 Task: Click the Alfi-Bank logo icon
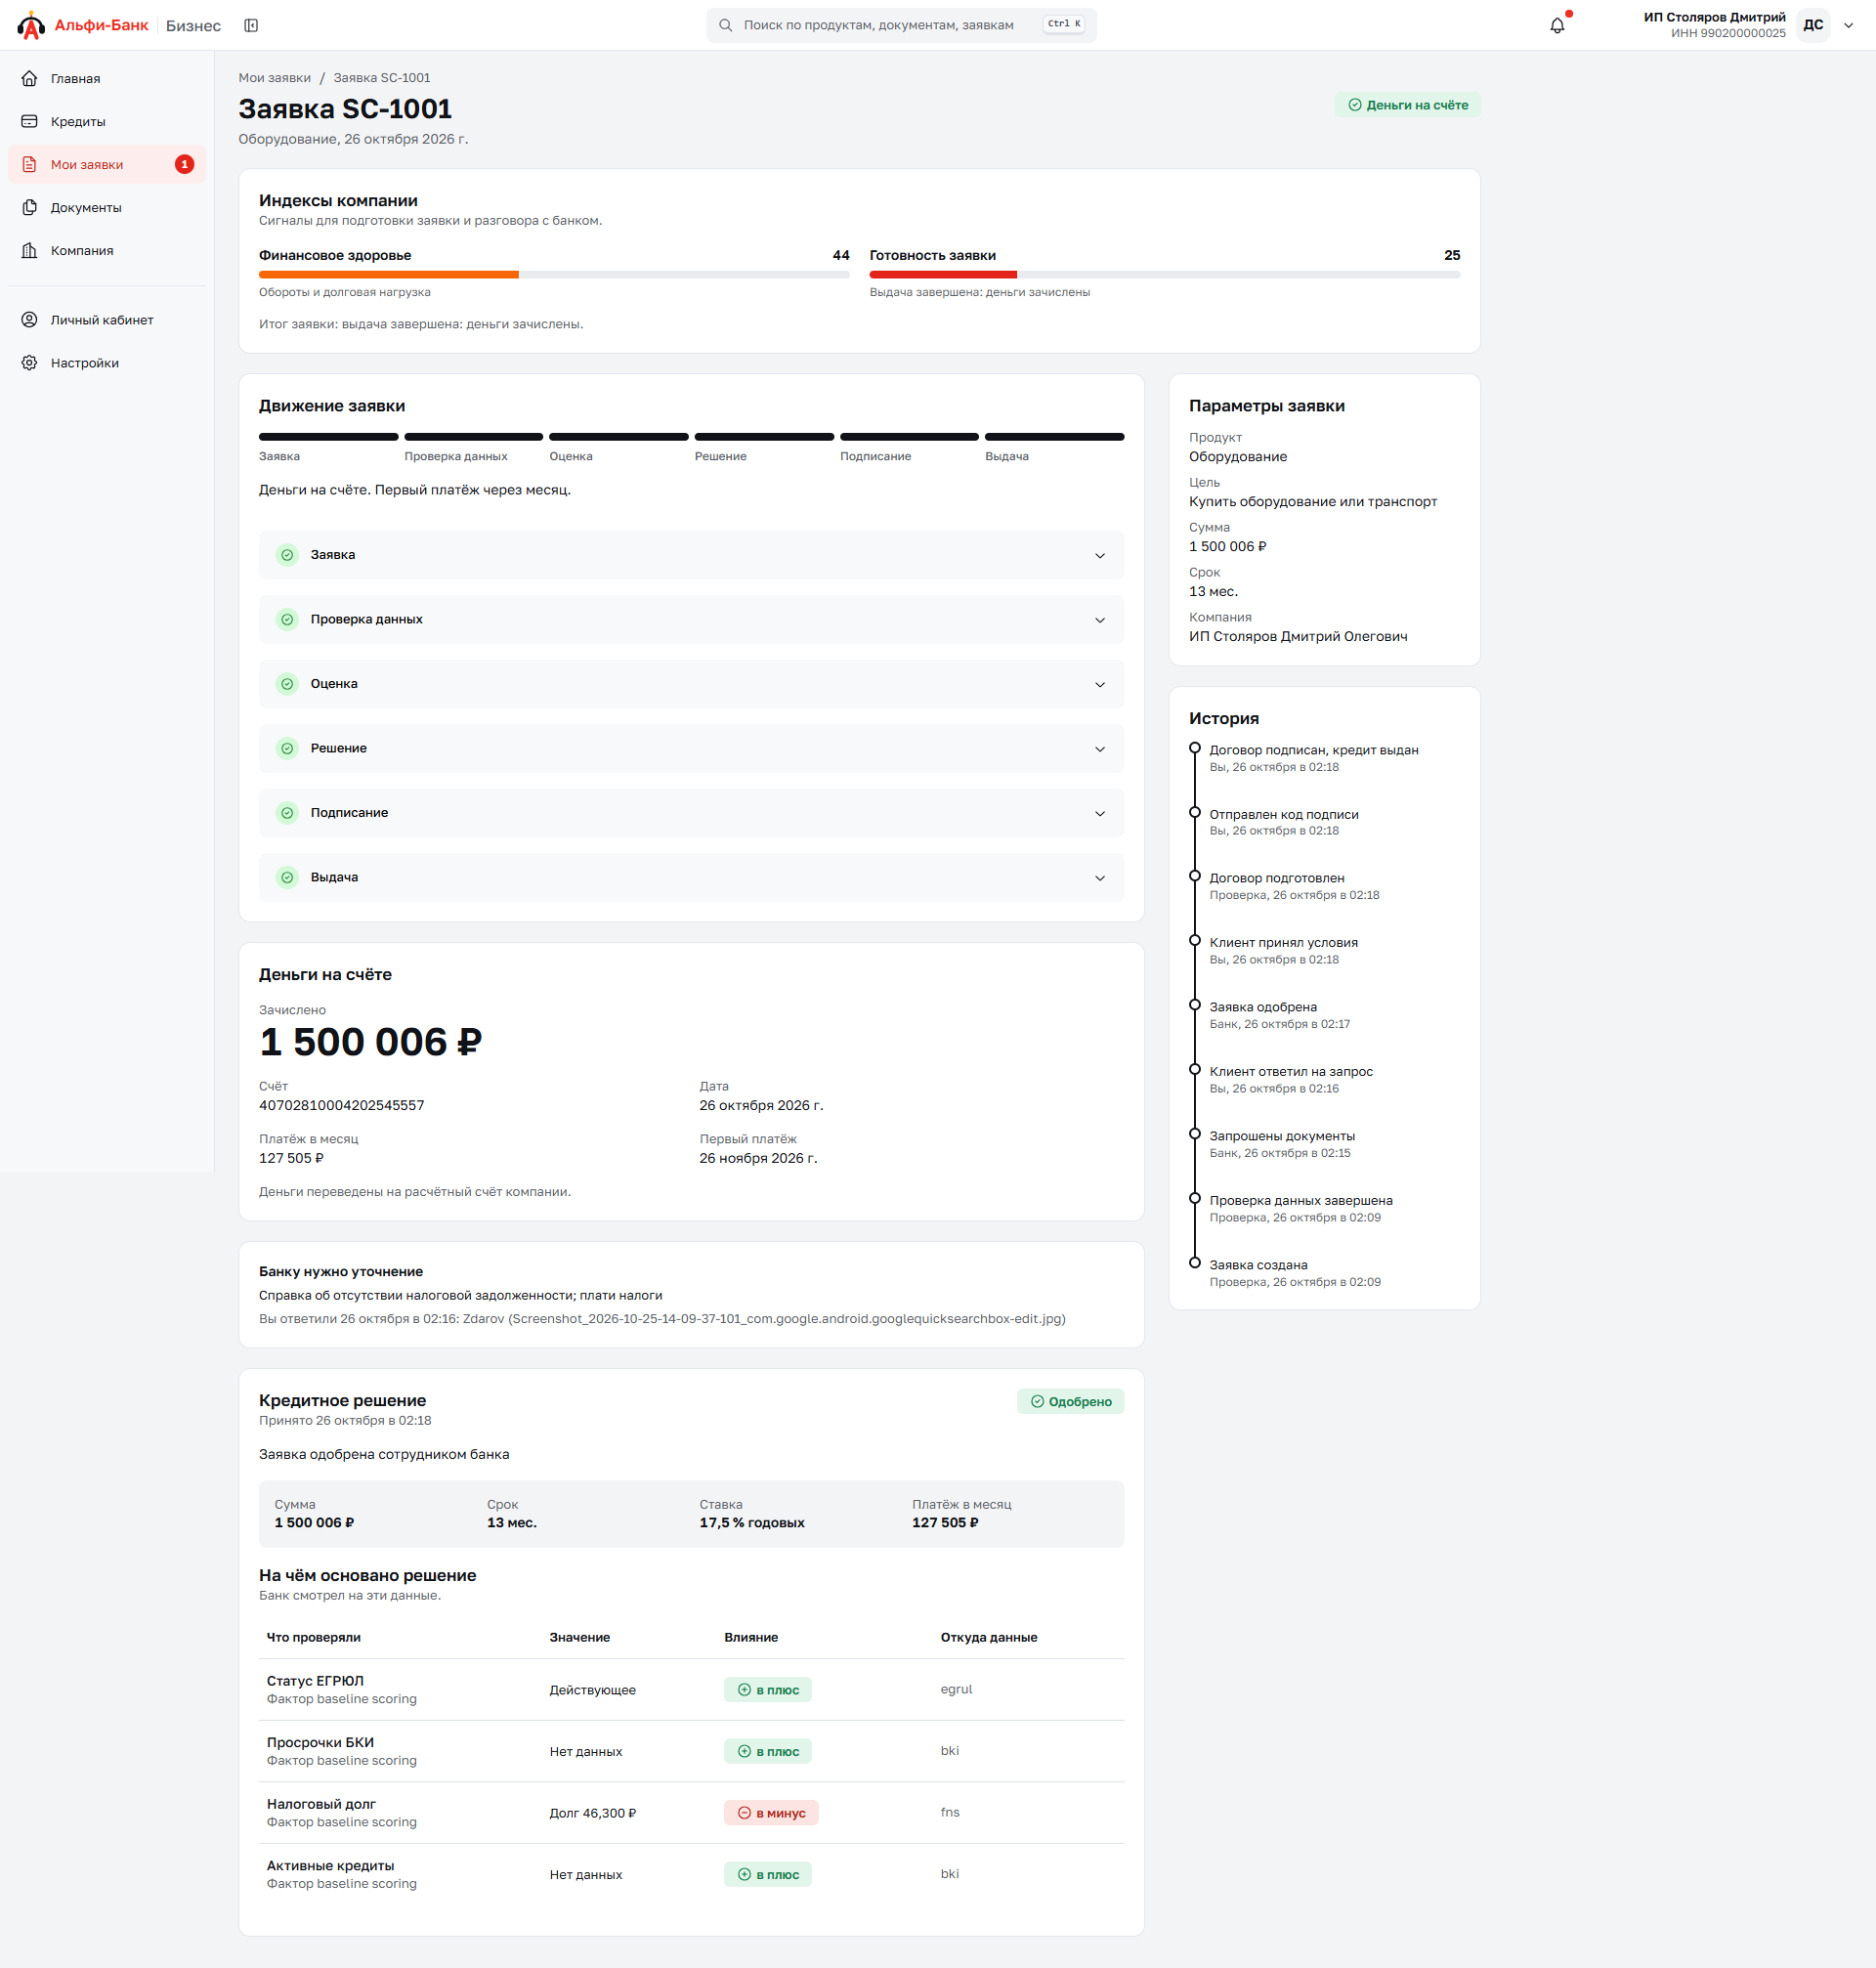[x=31, y=25]
